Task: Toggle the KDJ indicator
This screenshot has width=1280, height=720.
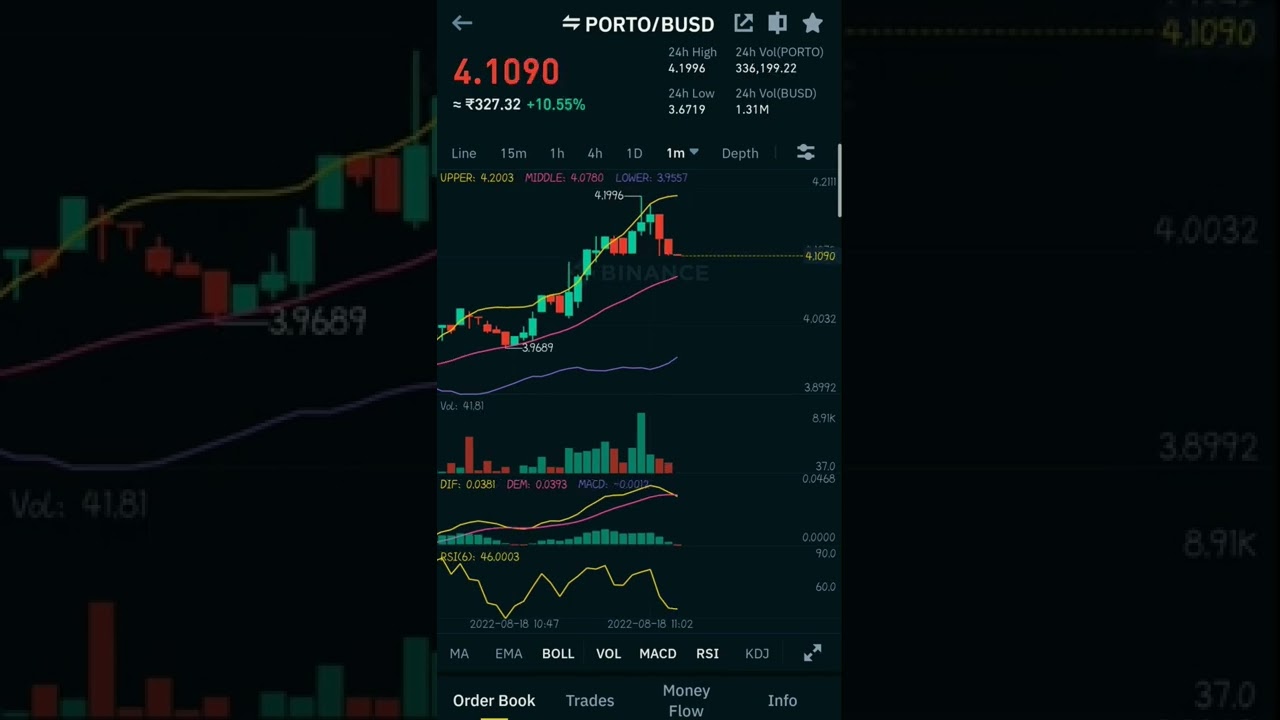Action: tap(757, 653)
